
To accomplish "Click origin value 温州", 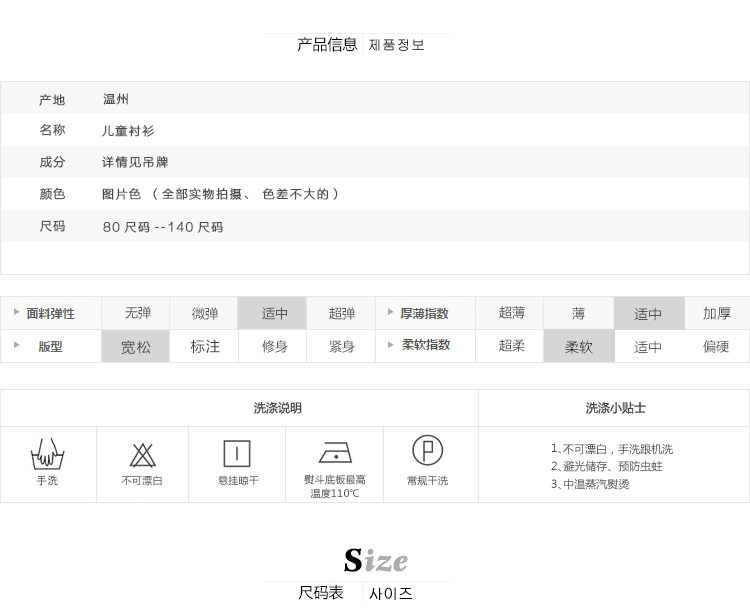I will [x=116, y=99].
